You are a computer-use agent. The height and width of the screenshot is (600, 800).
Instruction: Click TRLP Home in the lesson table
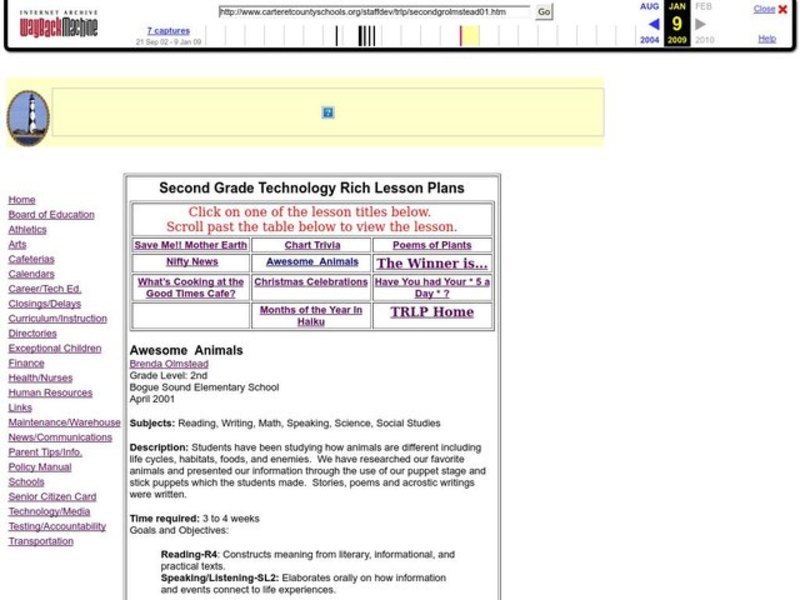430,312
